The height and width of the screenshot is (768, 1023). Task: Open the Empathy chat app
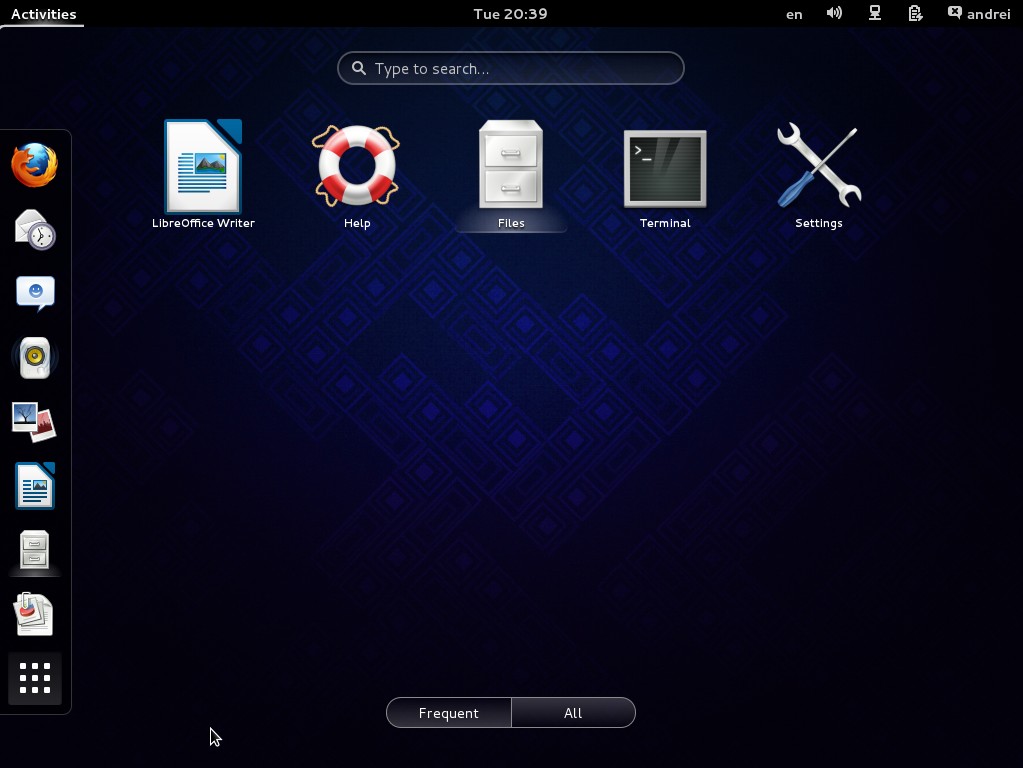pos(35,292)
